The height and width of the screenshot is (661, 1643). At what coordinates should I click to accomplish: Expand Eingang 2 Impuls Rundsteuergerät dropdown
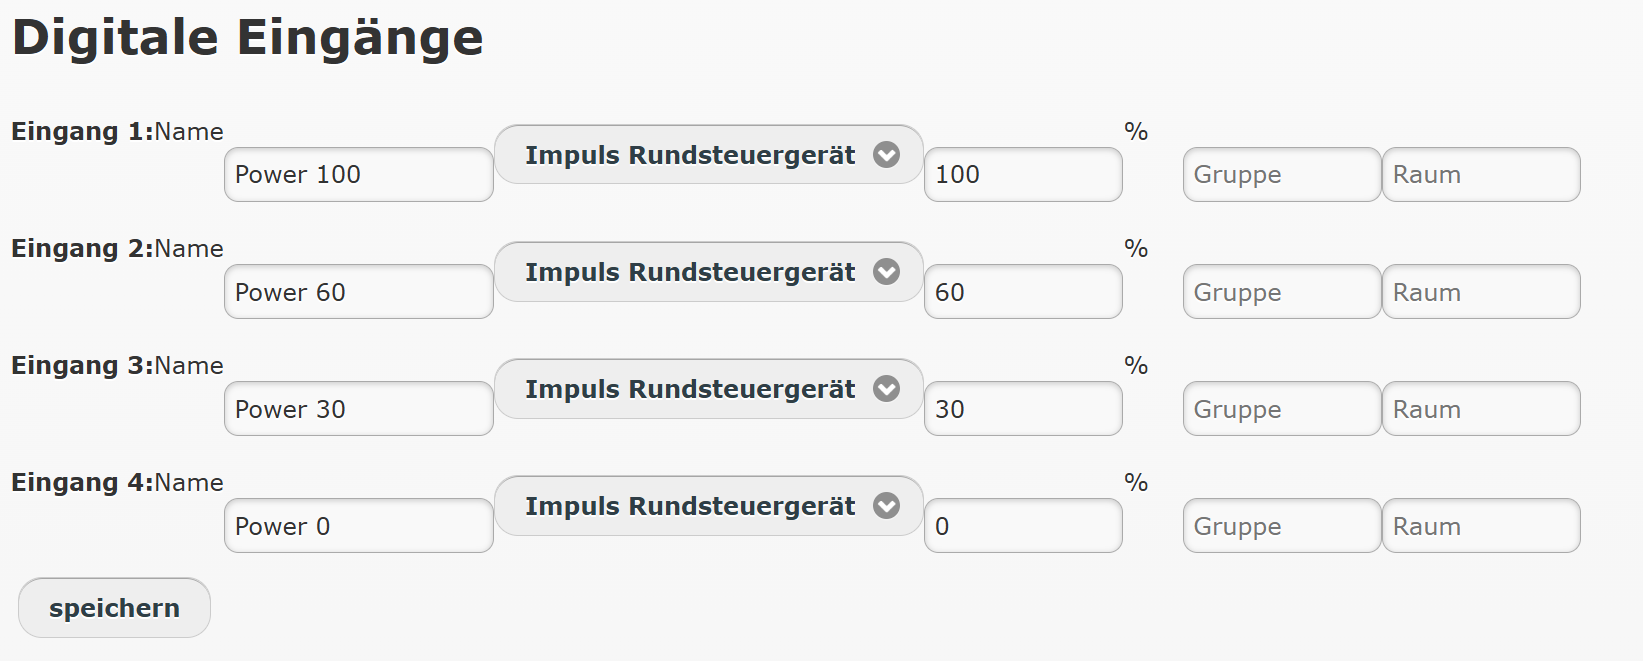point(690,272)
